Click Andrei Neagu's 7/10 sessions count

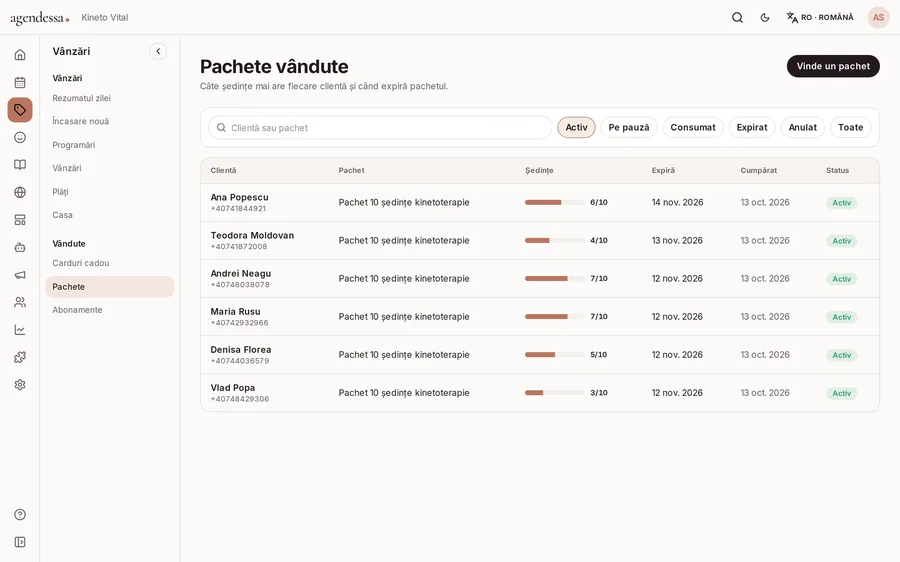(599, 278)
